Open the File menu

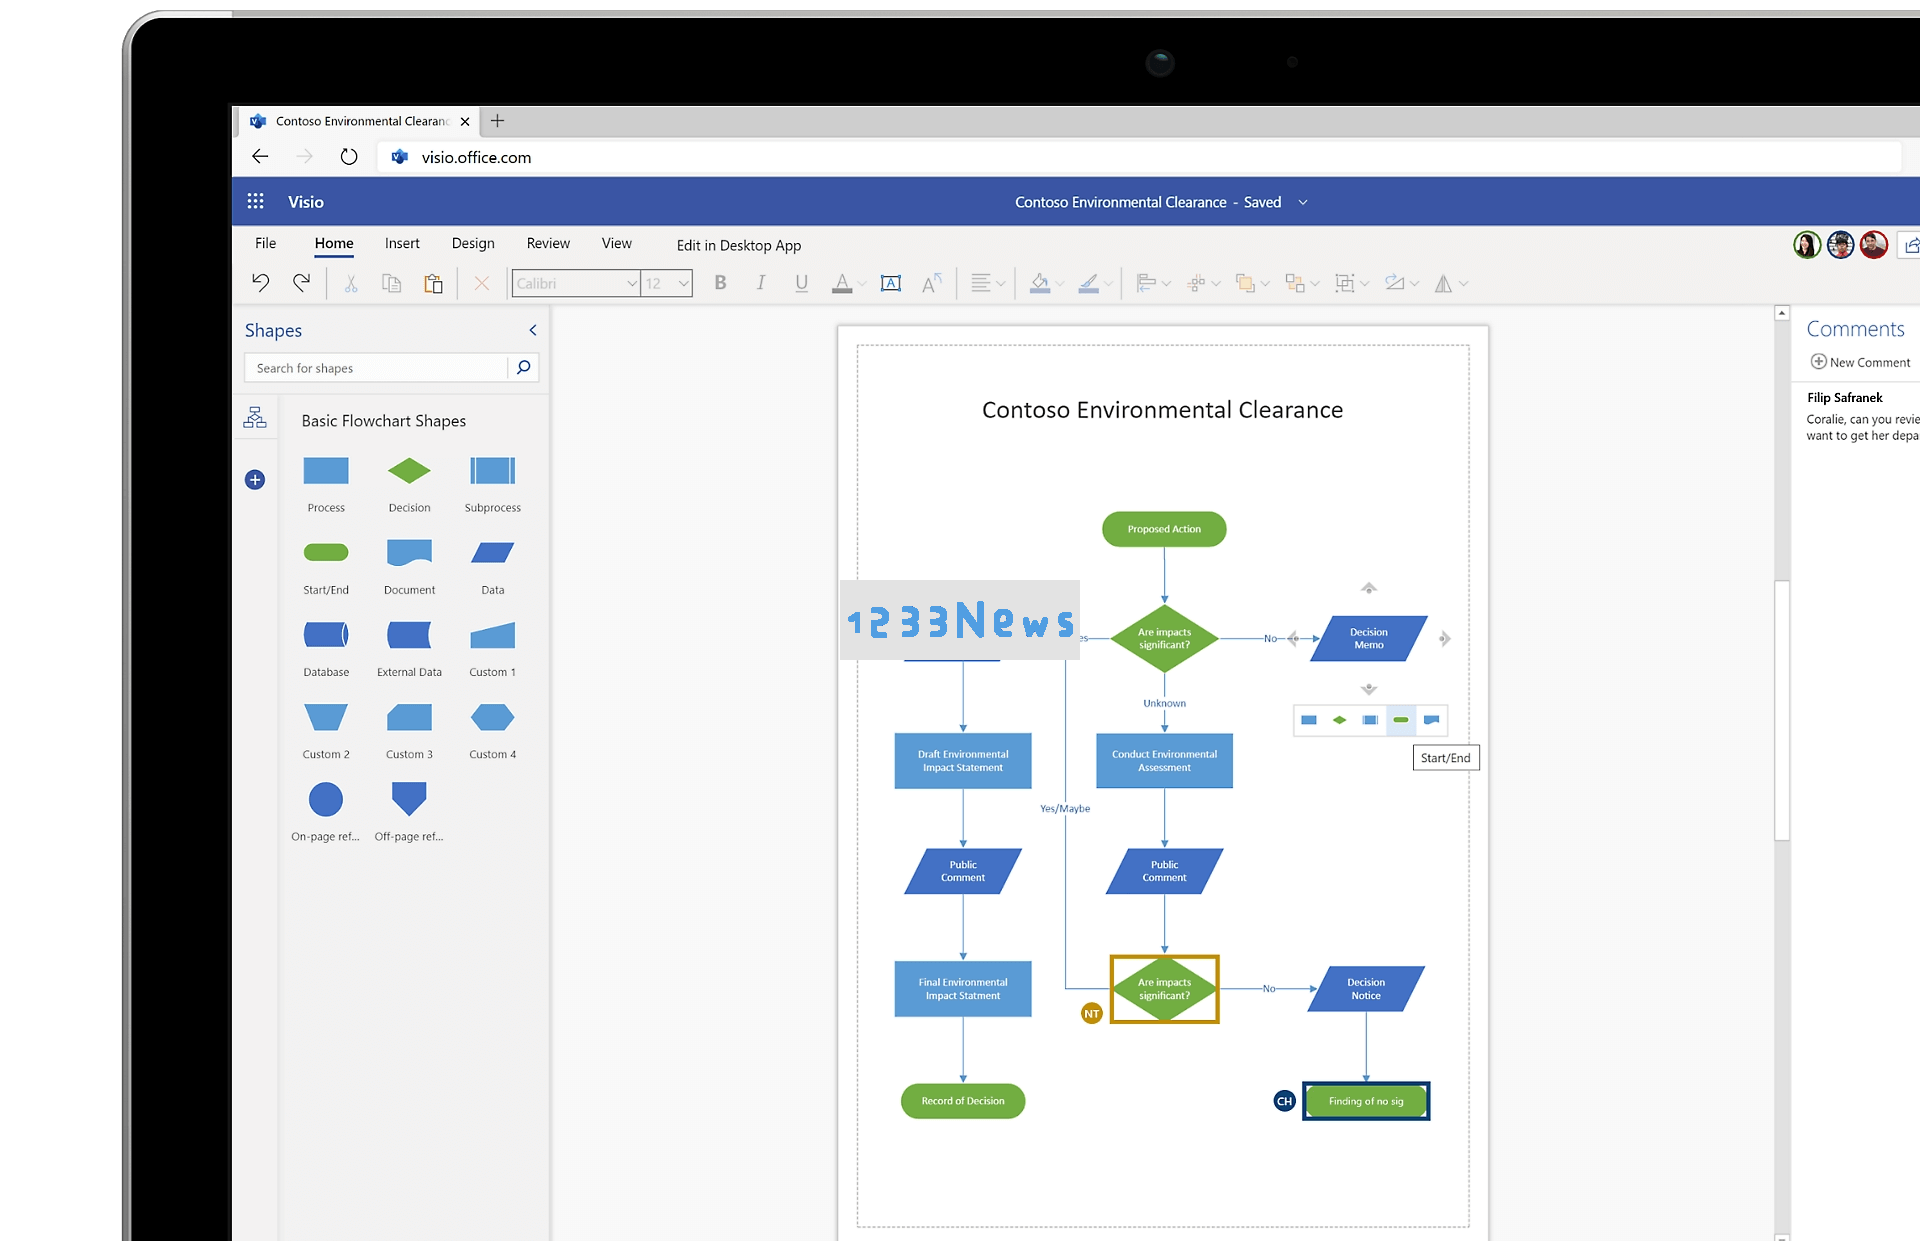coord(265,243)
